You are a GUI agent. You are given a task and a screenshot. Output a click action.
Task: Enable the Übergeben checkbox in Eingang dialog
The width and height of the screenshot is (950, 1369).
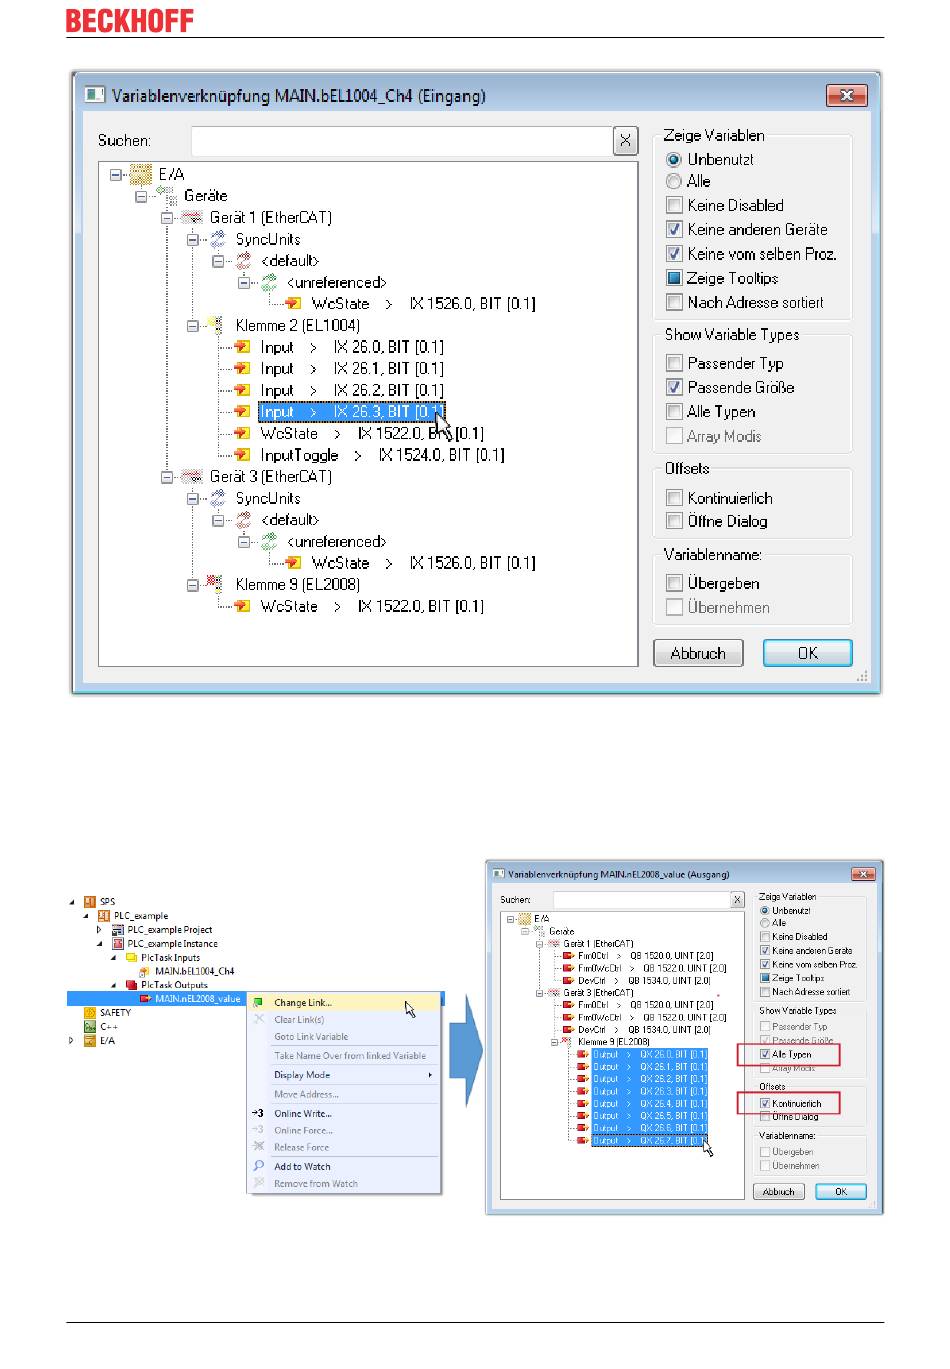[674, 583]
